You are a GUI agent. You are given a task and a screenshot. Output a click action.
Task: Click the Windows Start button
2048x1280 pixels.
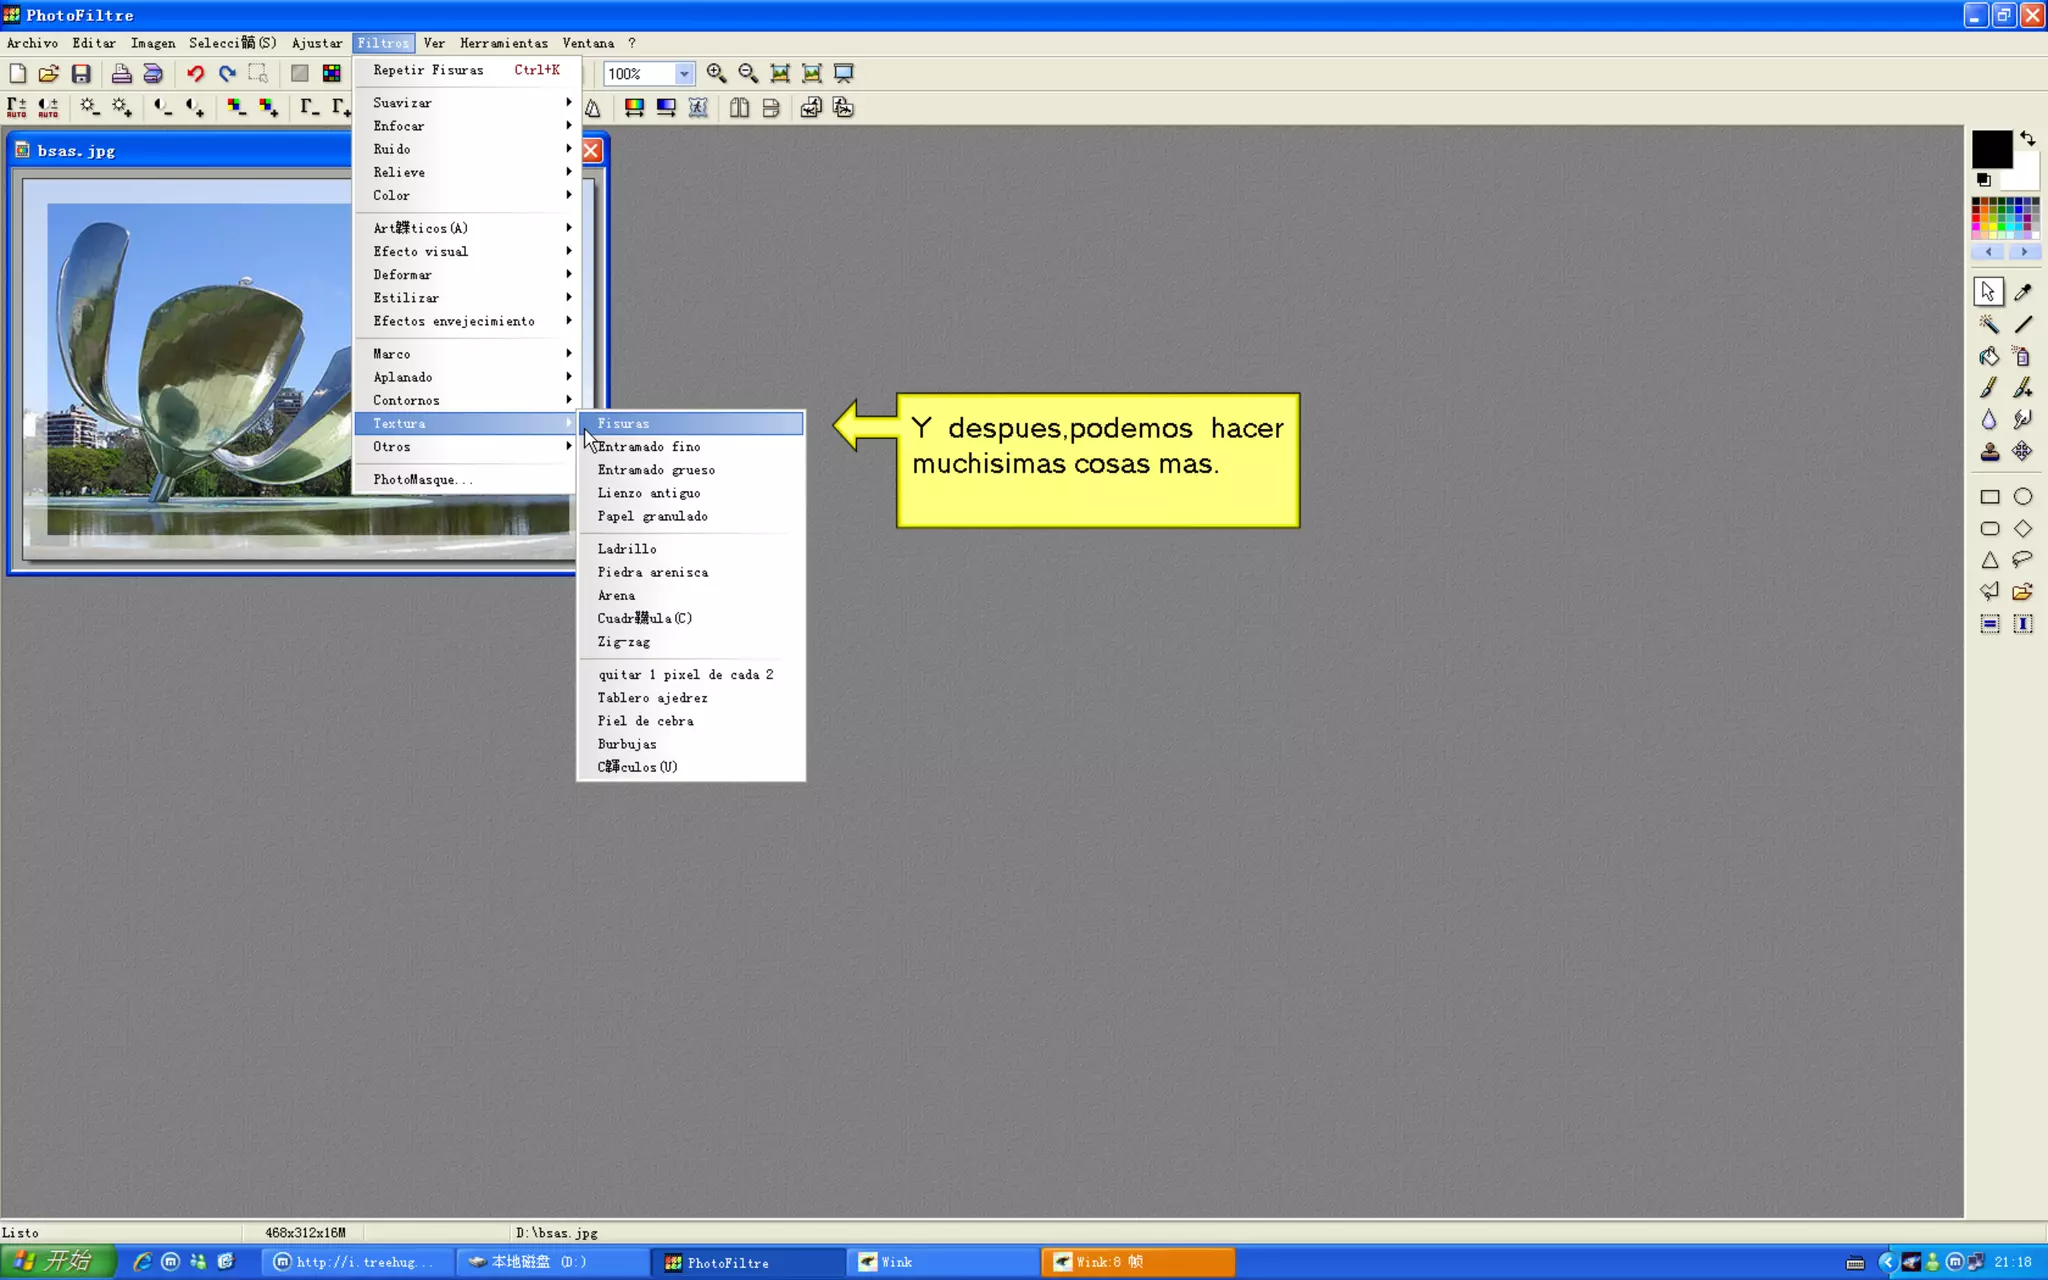pyautogui.click(x=56, y=1262)
